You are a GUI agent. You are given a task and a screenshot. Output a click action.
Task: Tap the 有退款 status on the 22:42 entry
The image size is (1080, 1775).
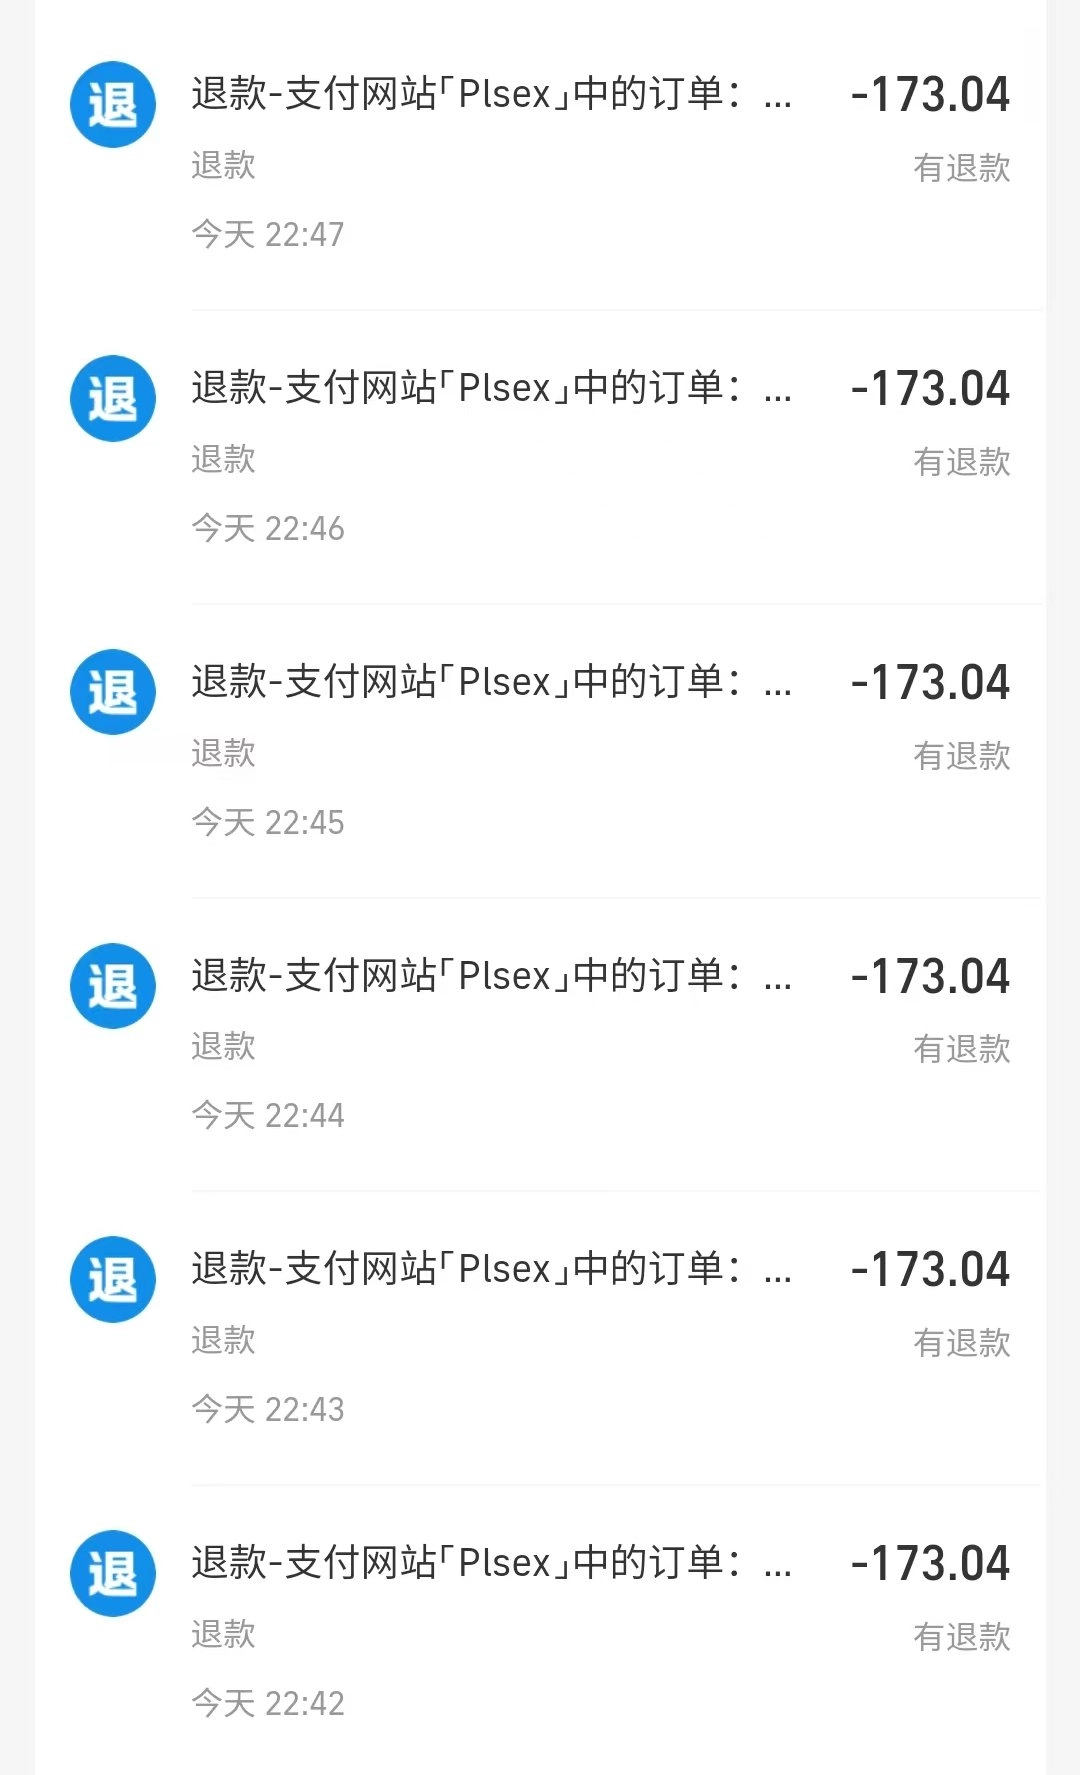pyautogui.click(x=962, y=1637)
